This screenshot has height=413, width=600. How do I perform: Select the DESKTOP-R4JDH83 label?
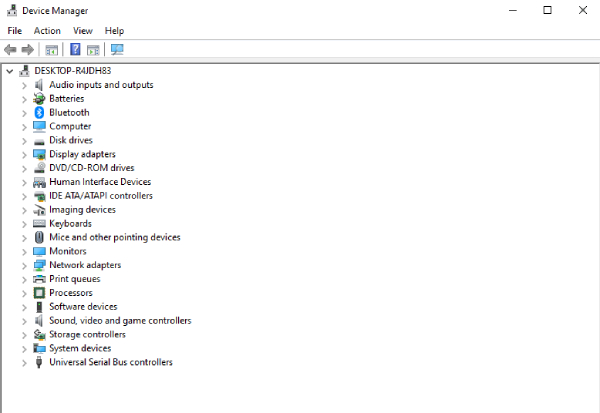pos(73,71)
